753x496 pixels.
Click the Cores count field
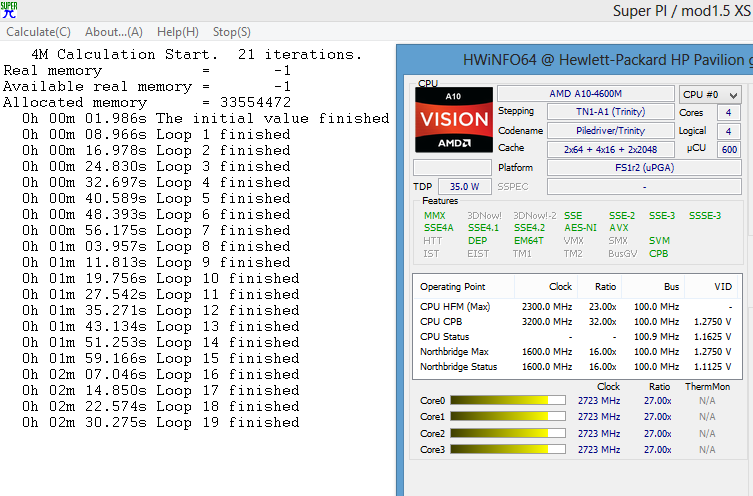coord(729,113)
